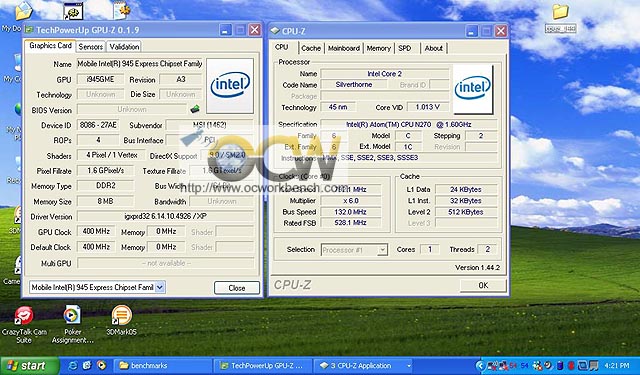The width and height of the screenshot is (640, 375).
Task: Open the My Documents desktop icon
Action: (23, 11)
